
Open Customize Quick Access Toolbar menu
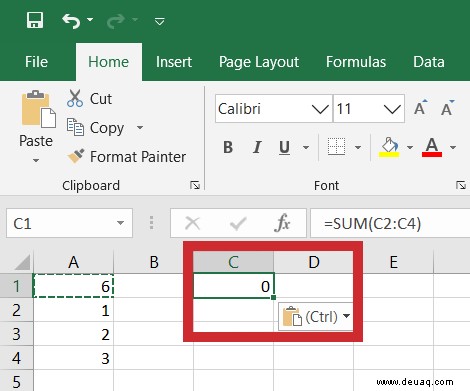tap(160, 22)
